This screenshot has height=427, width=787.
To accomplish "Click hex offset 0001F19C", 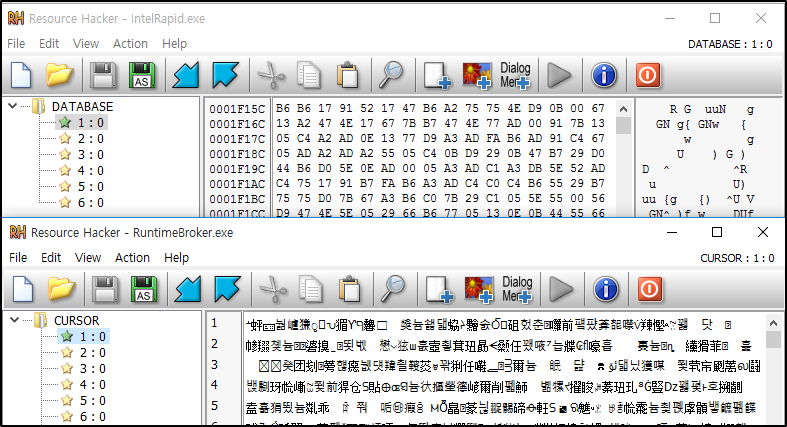I will point(236,169).
